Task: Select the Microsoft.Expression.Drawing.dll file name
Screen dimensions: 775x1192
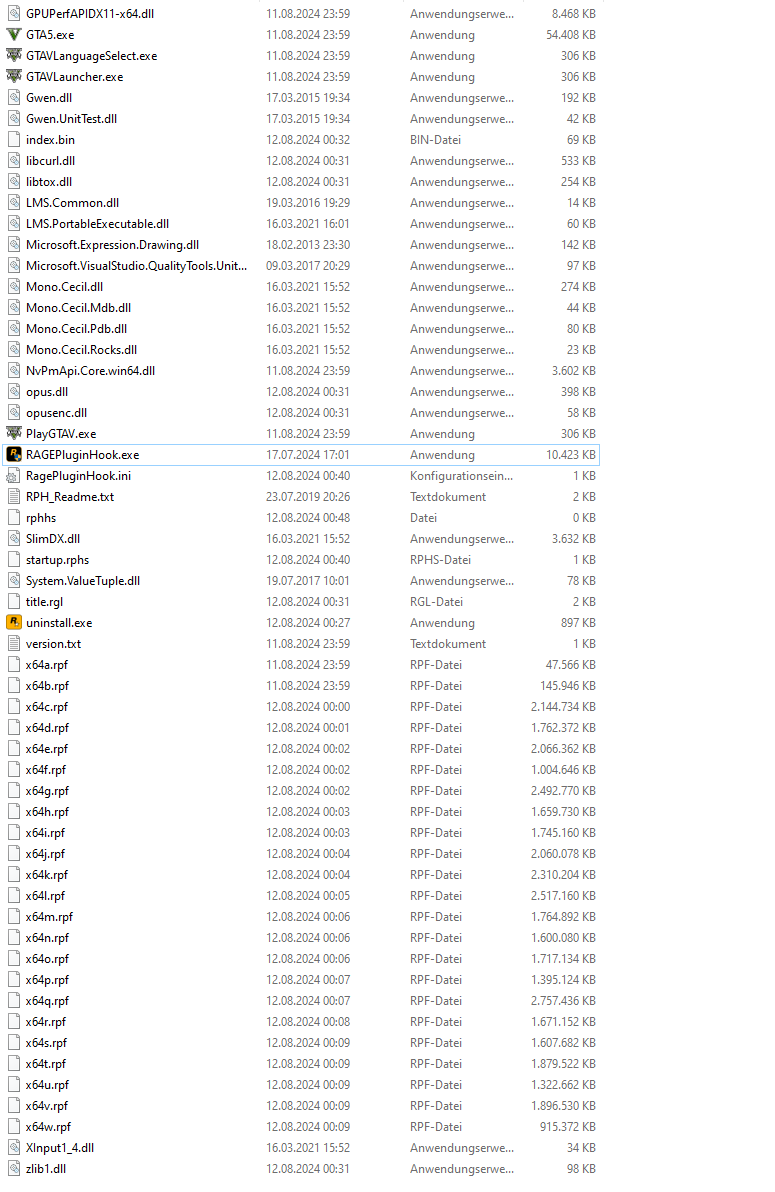Action: 113,245
